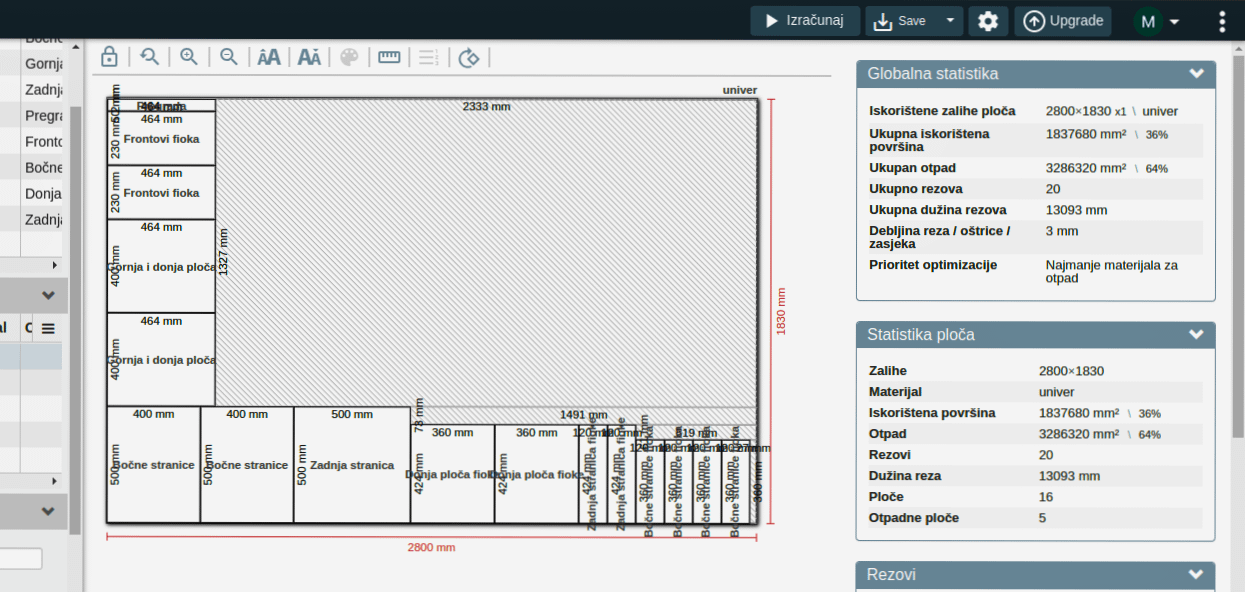Viewport: 1245px width, 592px height.
Task: Click the color palette icon
Action: point(349,57)
